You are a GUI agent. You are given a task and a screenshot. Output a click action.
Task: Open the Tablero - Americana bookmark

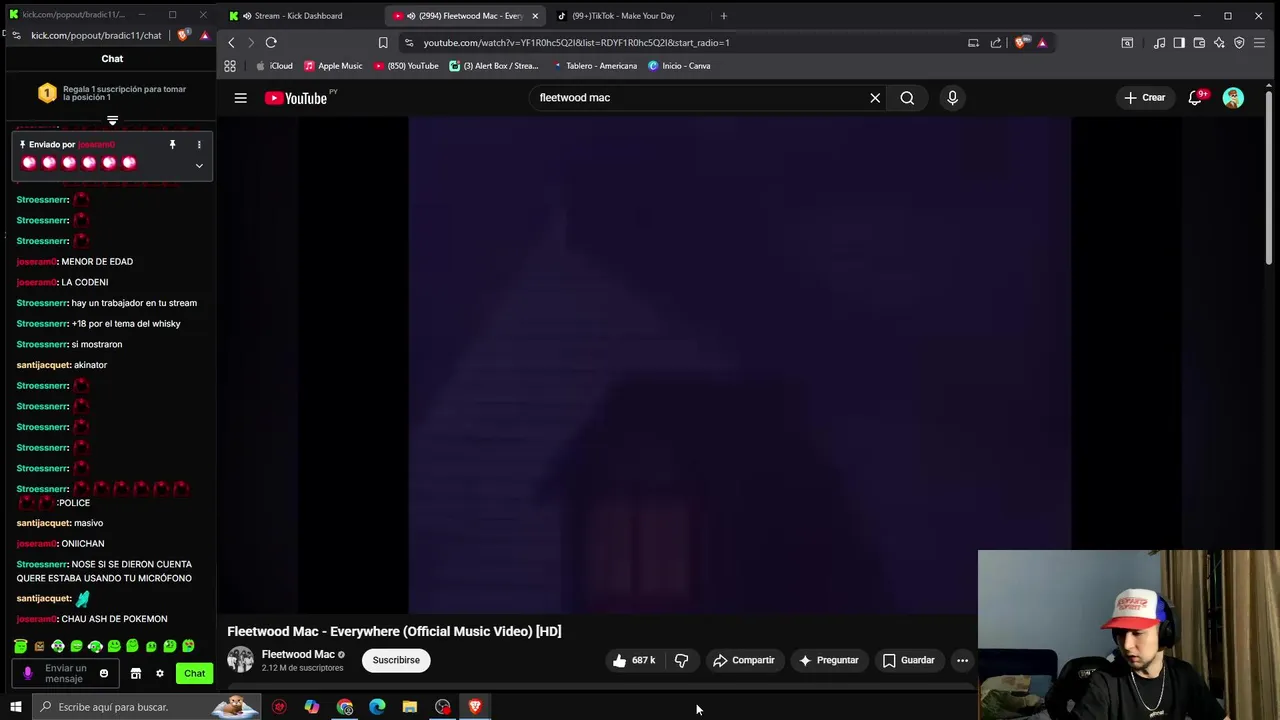click(x=595, y=66)
